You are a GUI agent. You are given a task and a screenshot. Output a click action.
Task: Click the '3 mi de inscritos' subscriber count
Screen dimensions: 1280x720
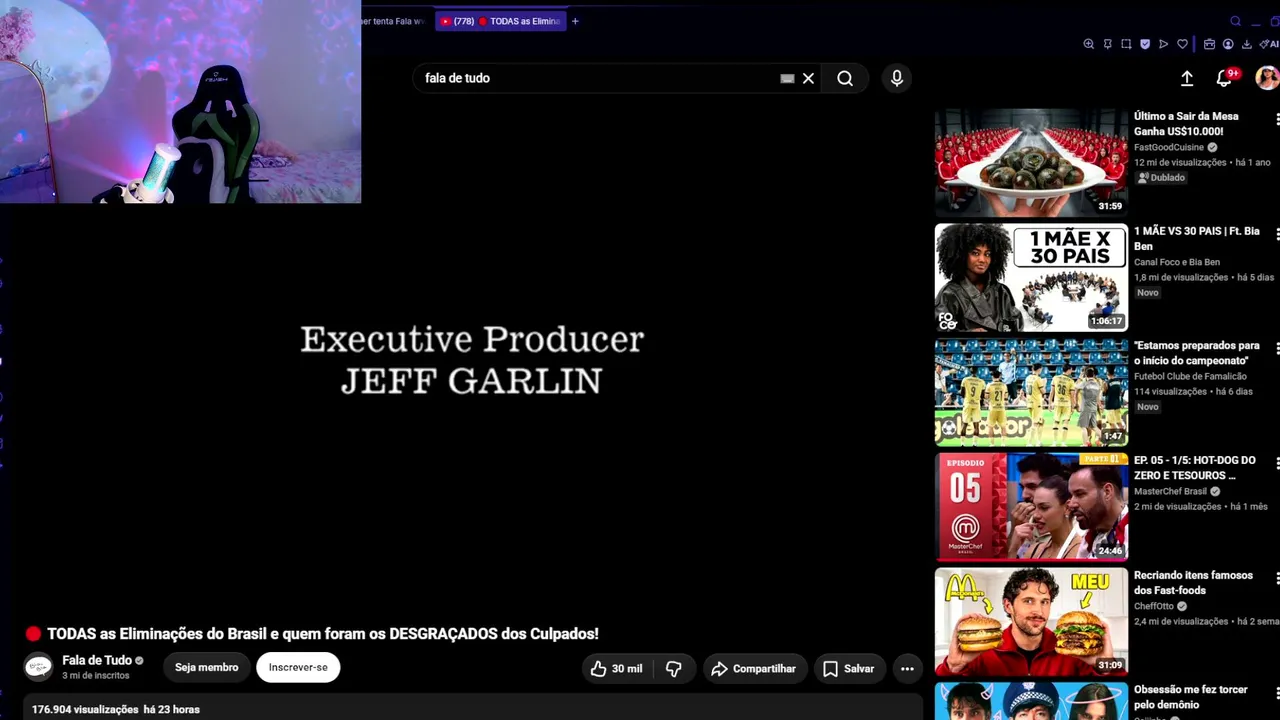point(97,676)
